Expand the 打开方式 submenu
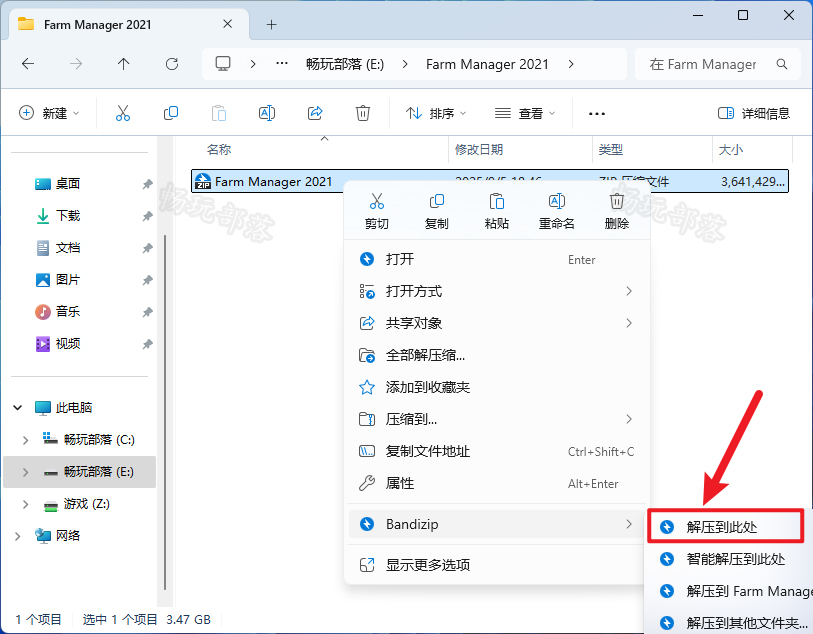This screenshot has width=813, height=634. [497, 291]
